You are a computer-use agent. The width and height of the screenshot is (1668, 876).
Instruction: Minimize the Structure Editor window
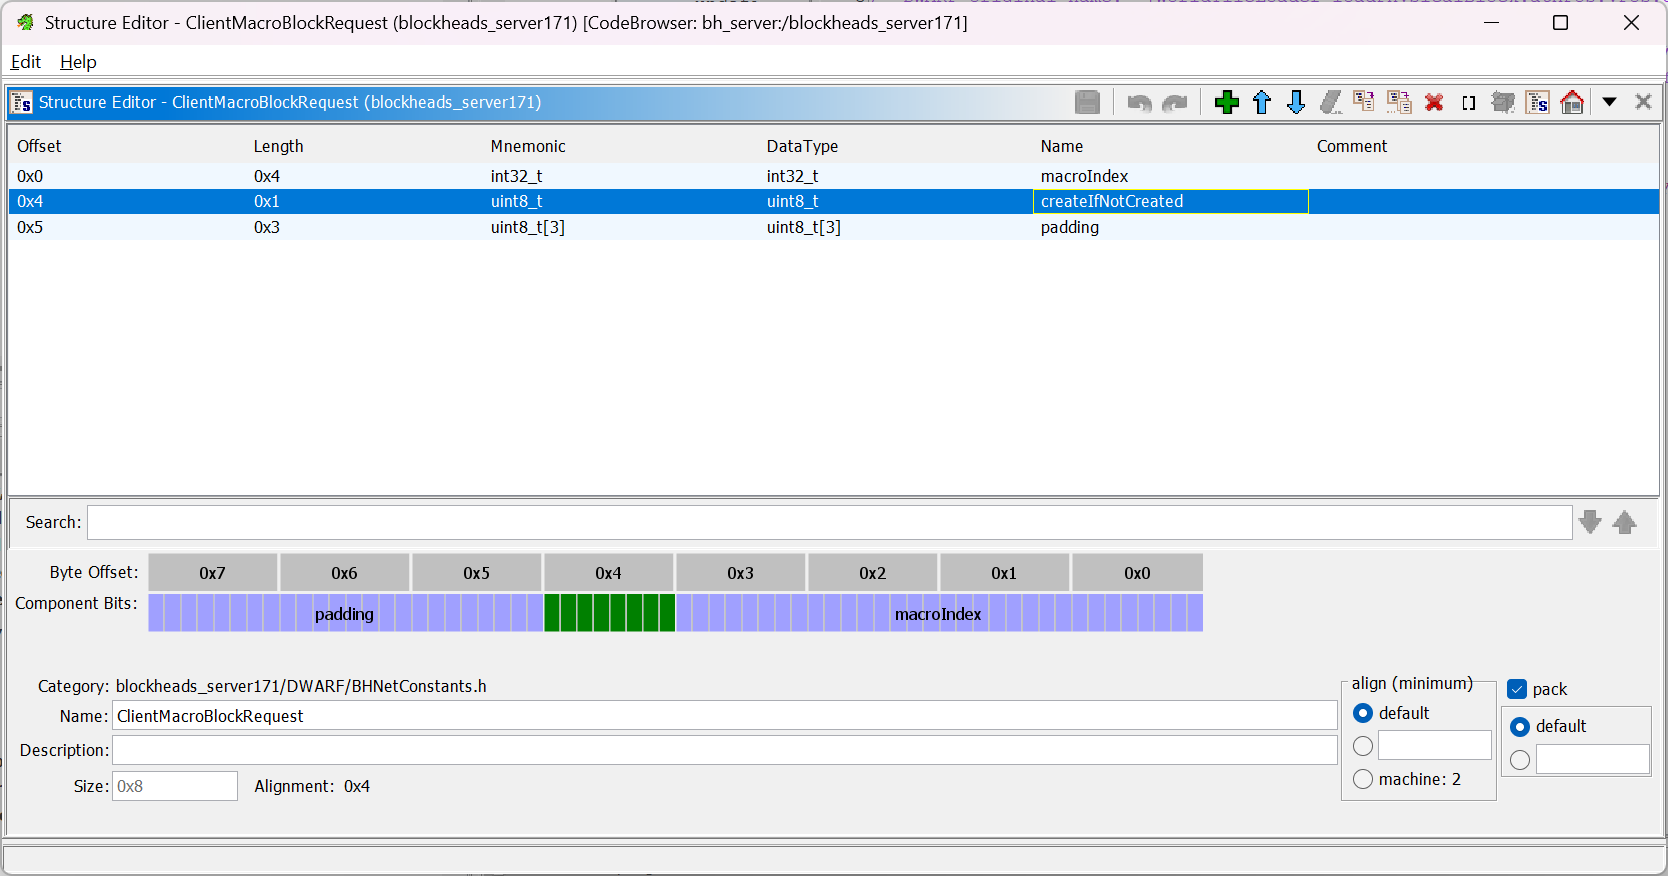coord(1491,22)
